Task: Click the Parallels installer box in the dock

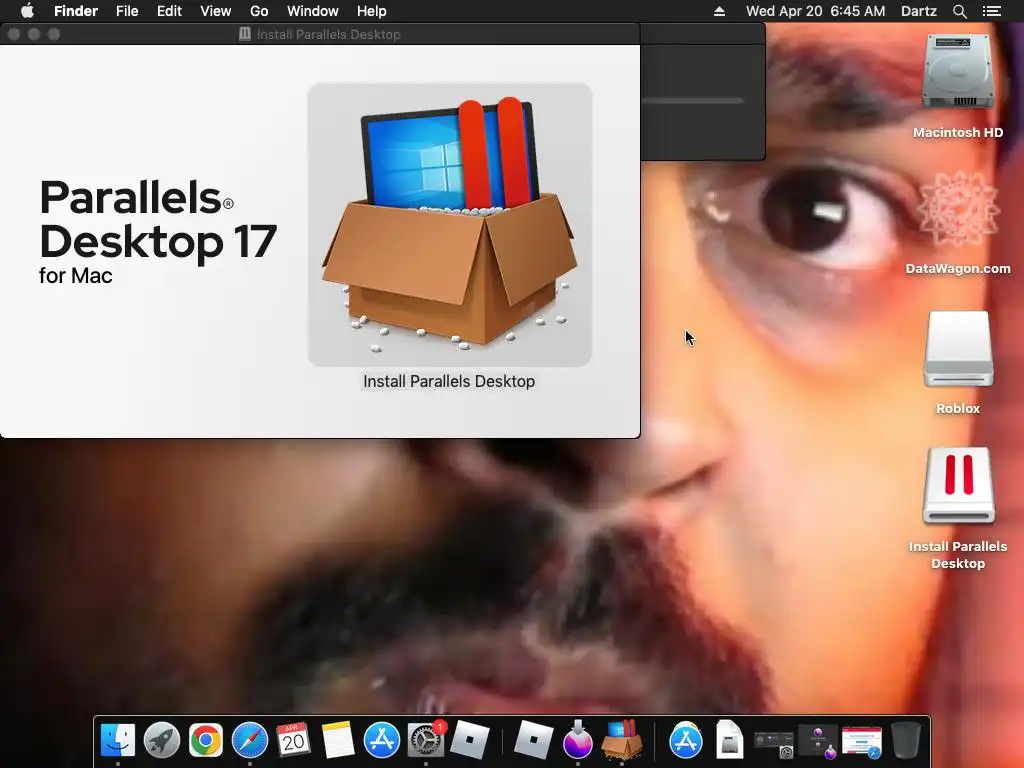Action: click(622, 741)
